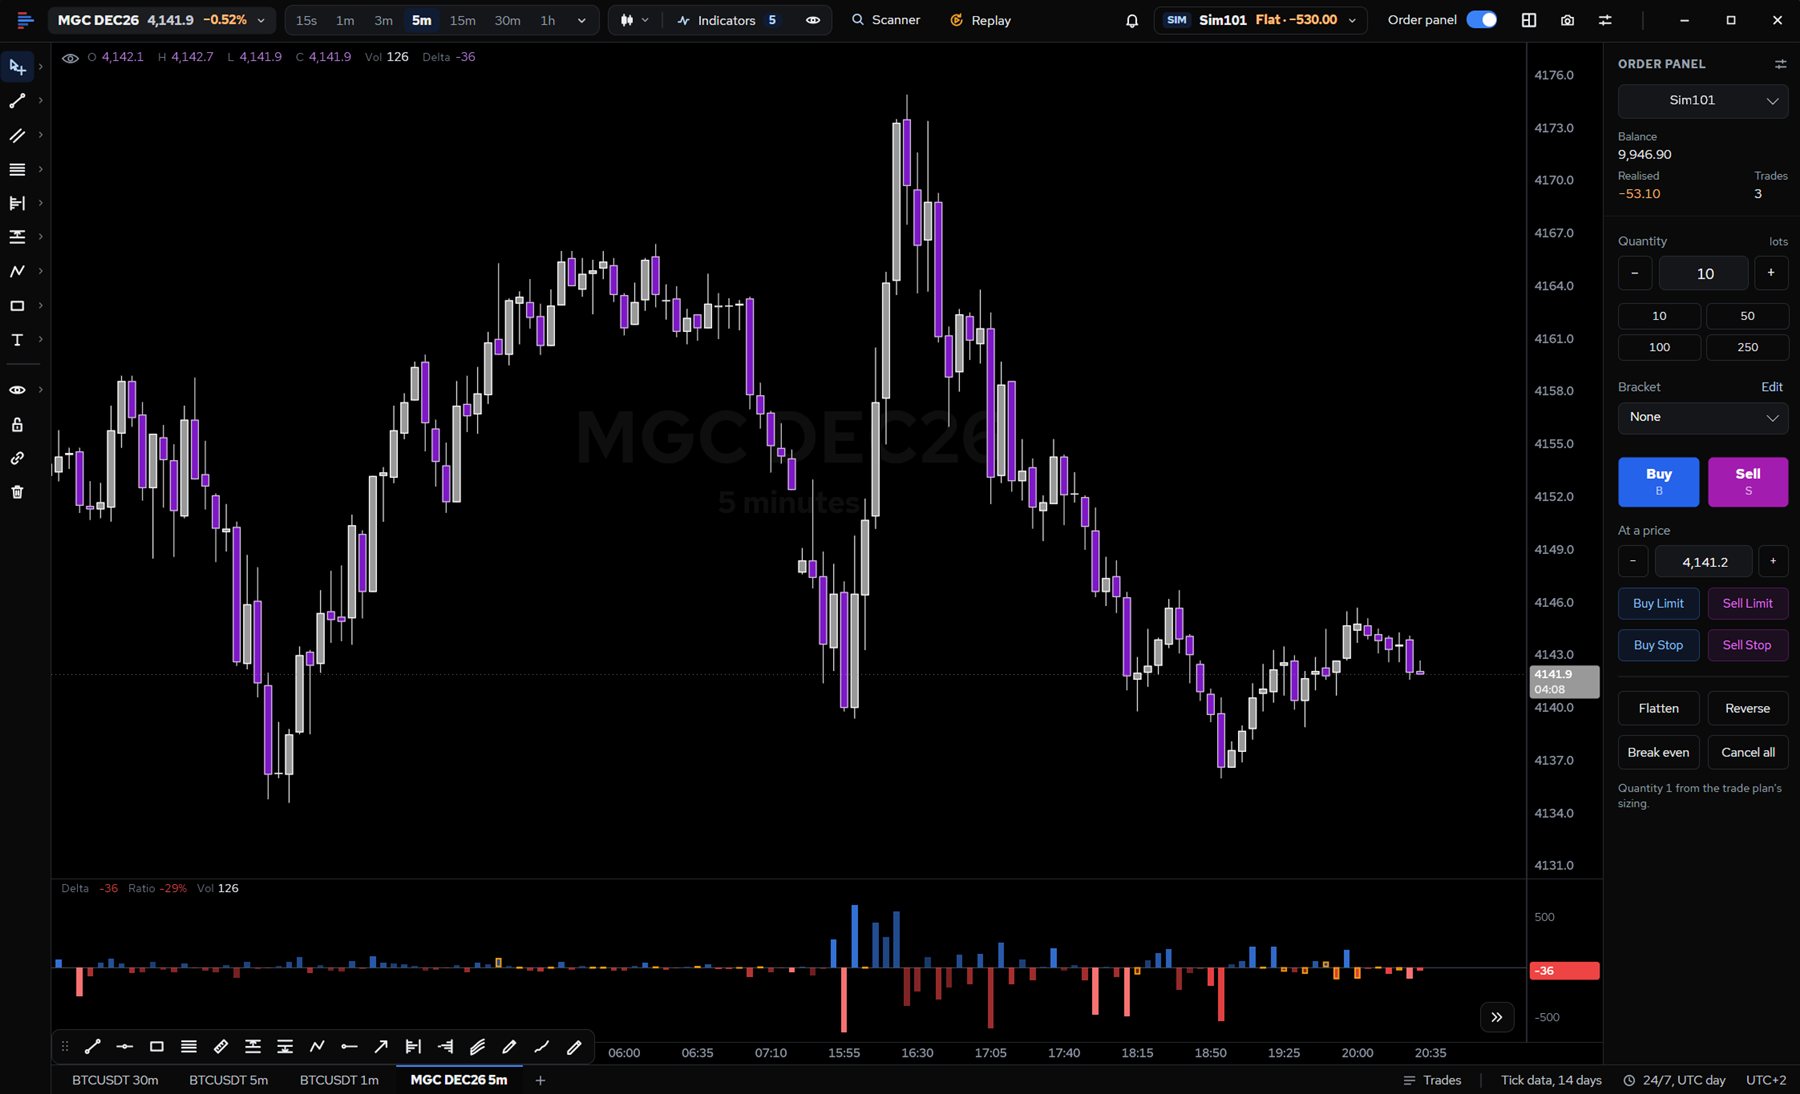
Task: Toggle the OHLC legend eye icon
Action: point(70,58)
